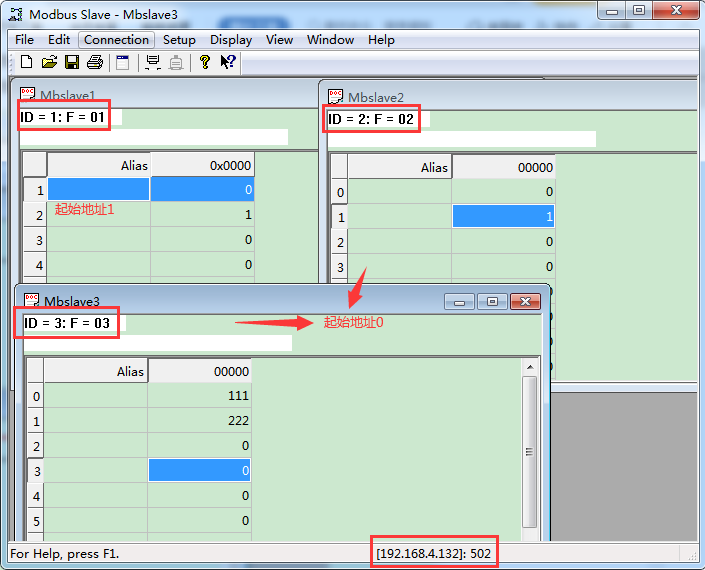Minimize the Mbslave3 child window
705x570 pixels.
coord(459,302)
